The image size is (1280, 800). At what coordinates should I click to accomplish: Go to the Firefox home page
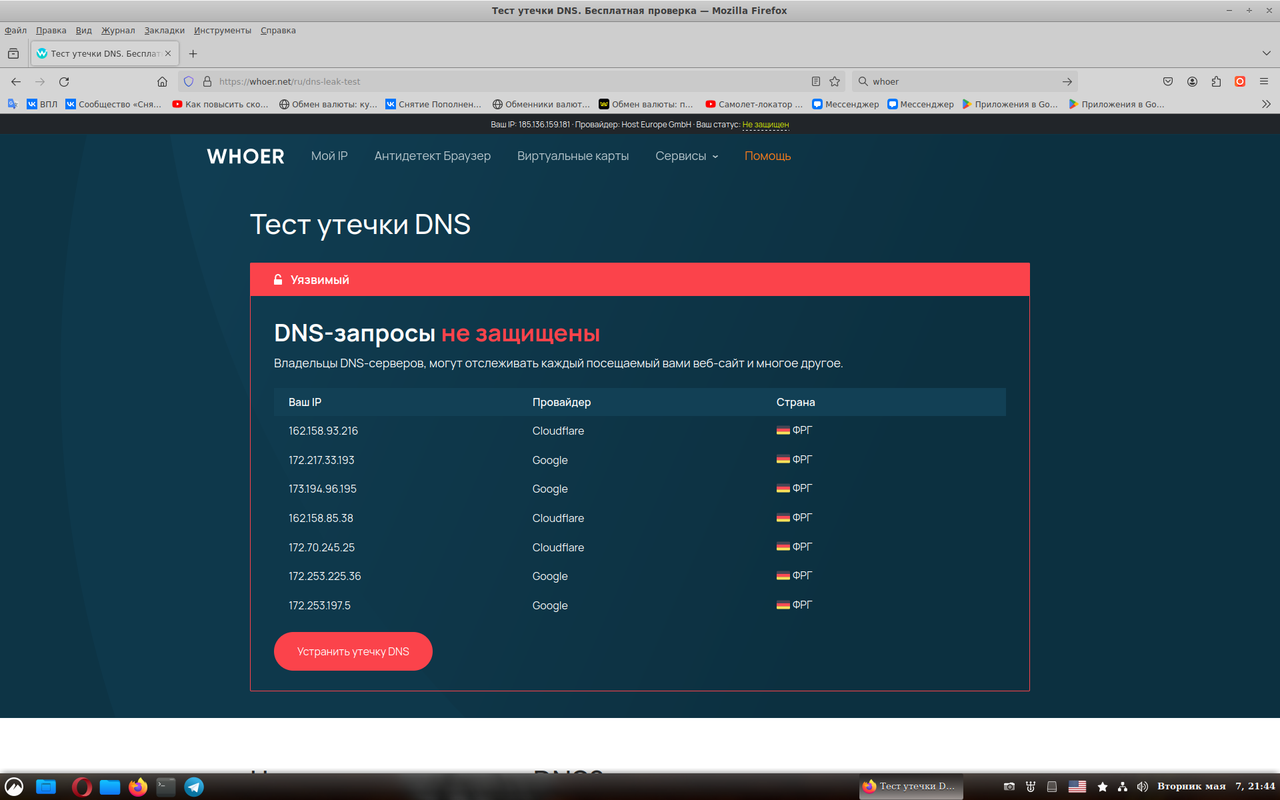[x=162, y=82]
